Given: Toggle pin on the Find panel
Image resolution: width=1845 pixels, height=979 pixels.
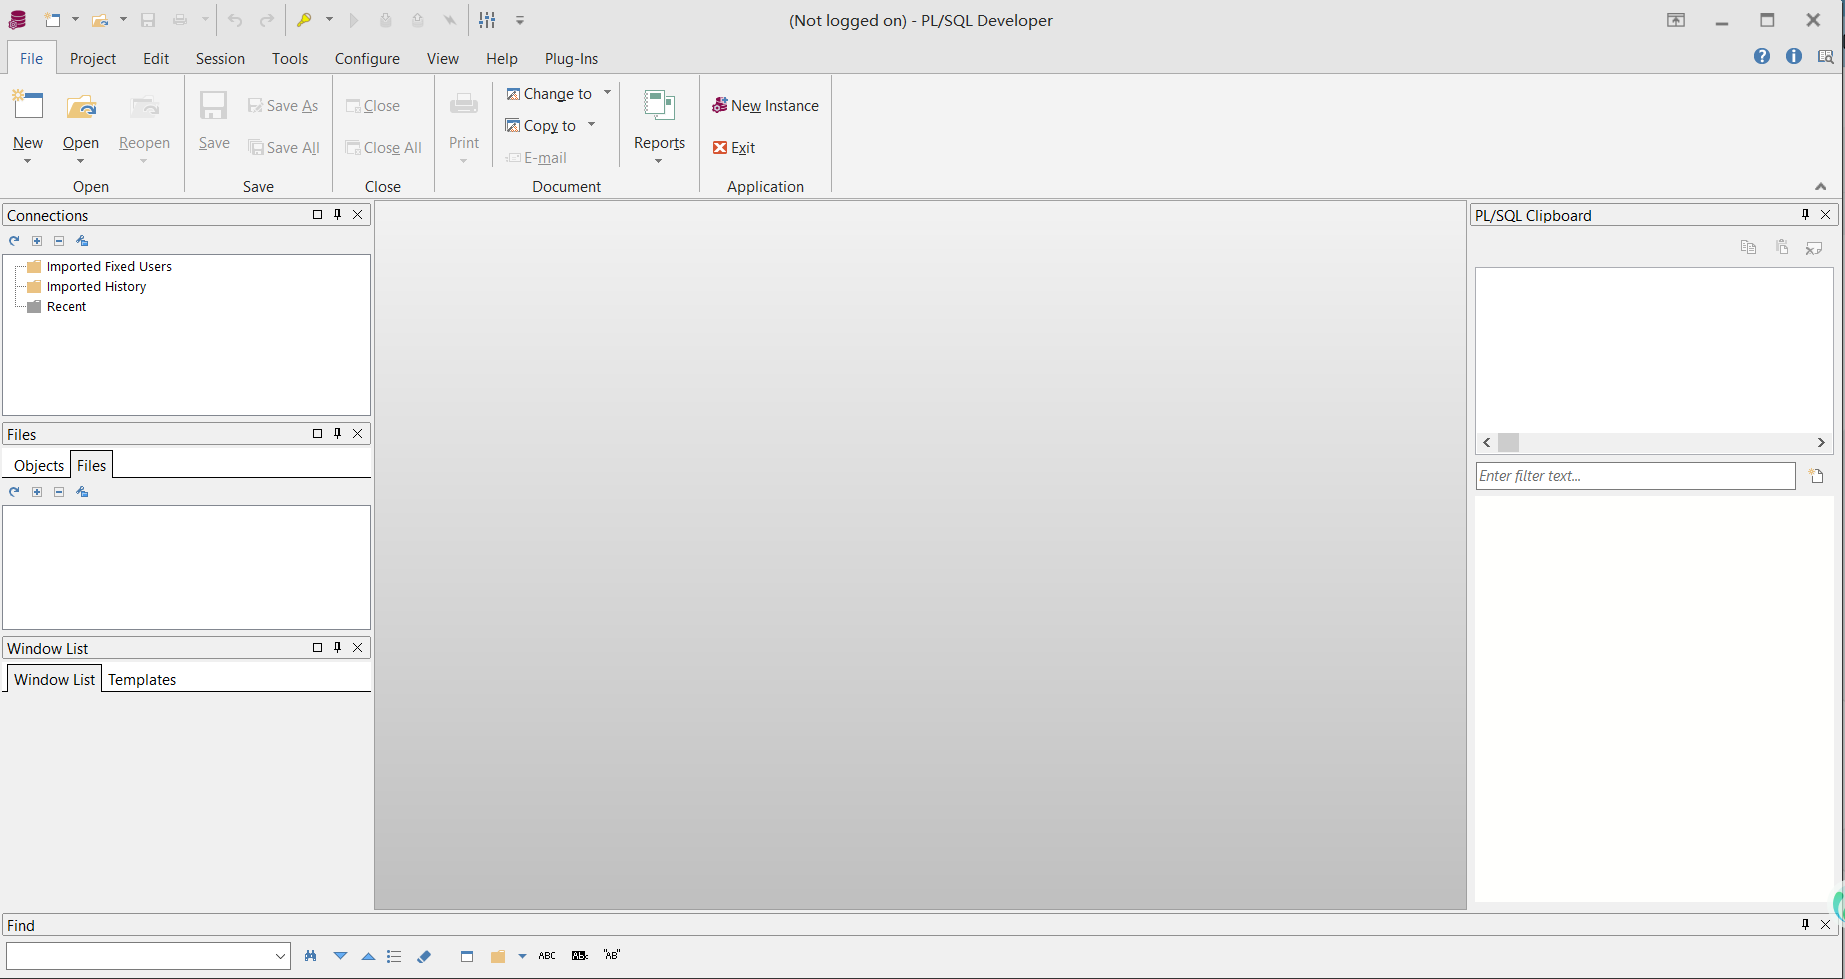Looking at the screenshot, I should tap(1805, 924).
